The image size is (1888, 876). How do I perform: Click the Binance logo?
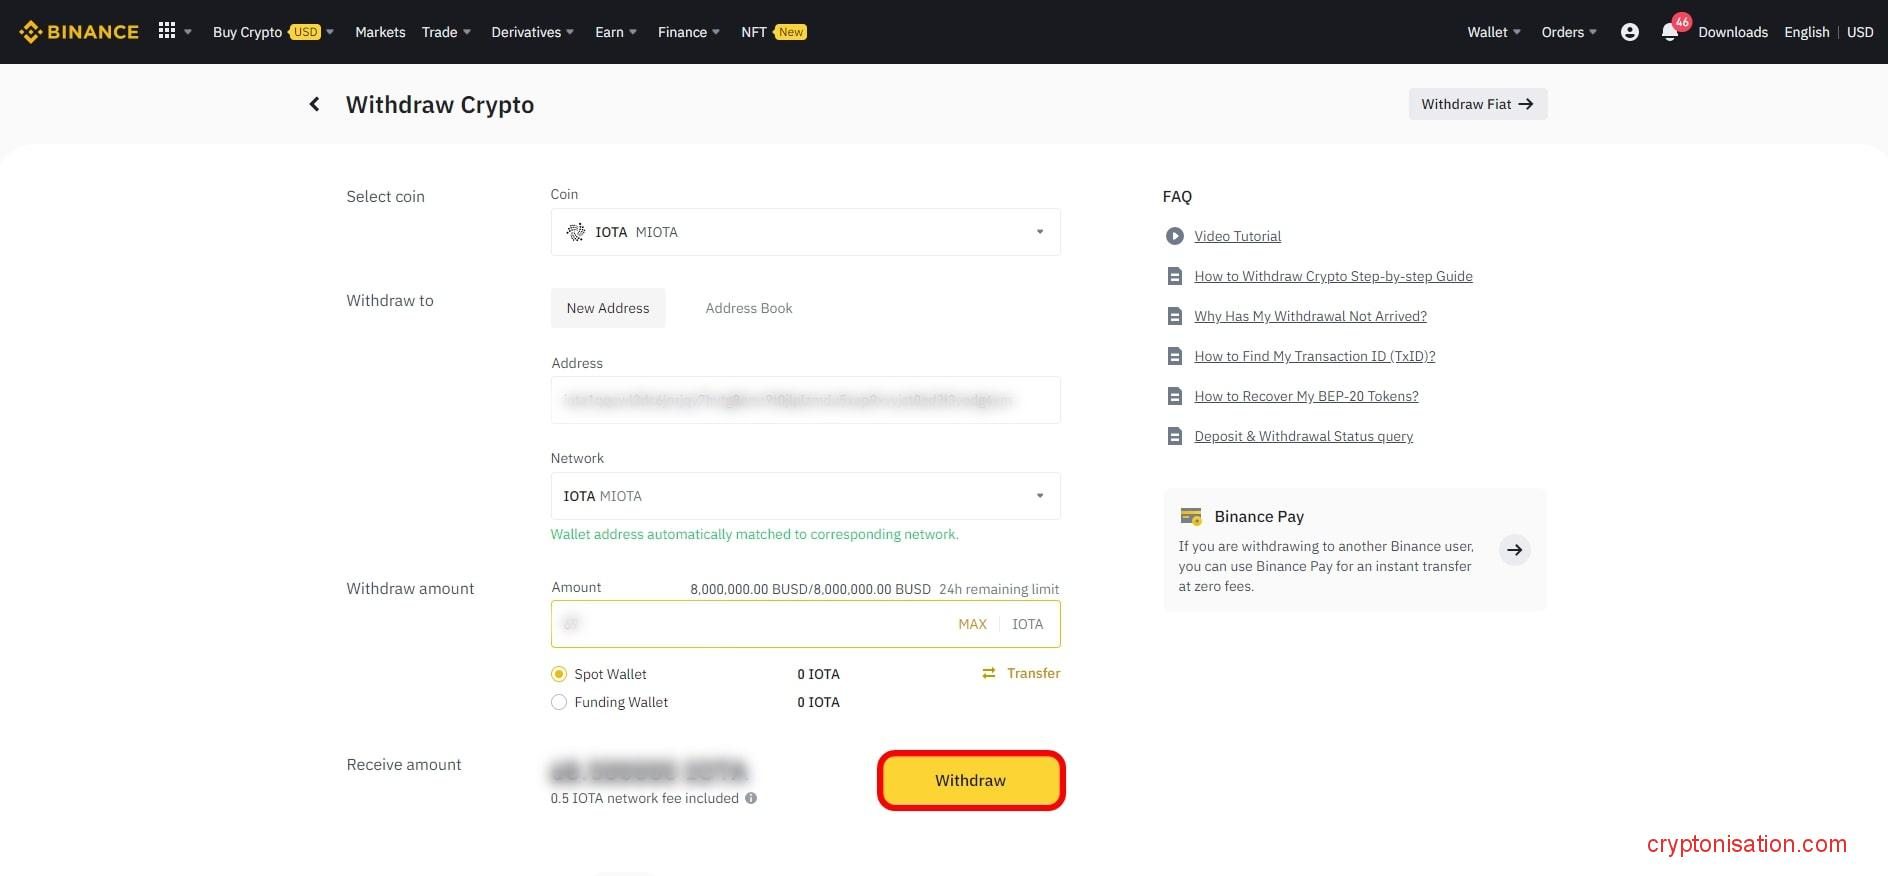point(79,32)
